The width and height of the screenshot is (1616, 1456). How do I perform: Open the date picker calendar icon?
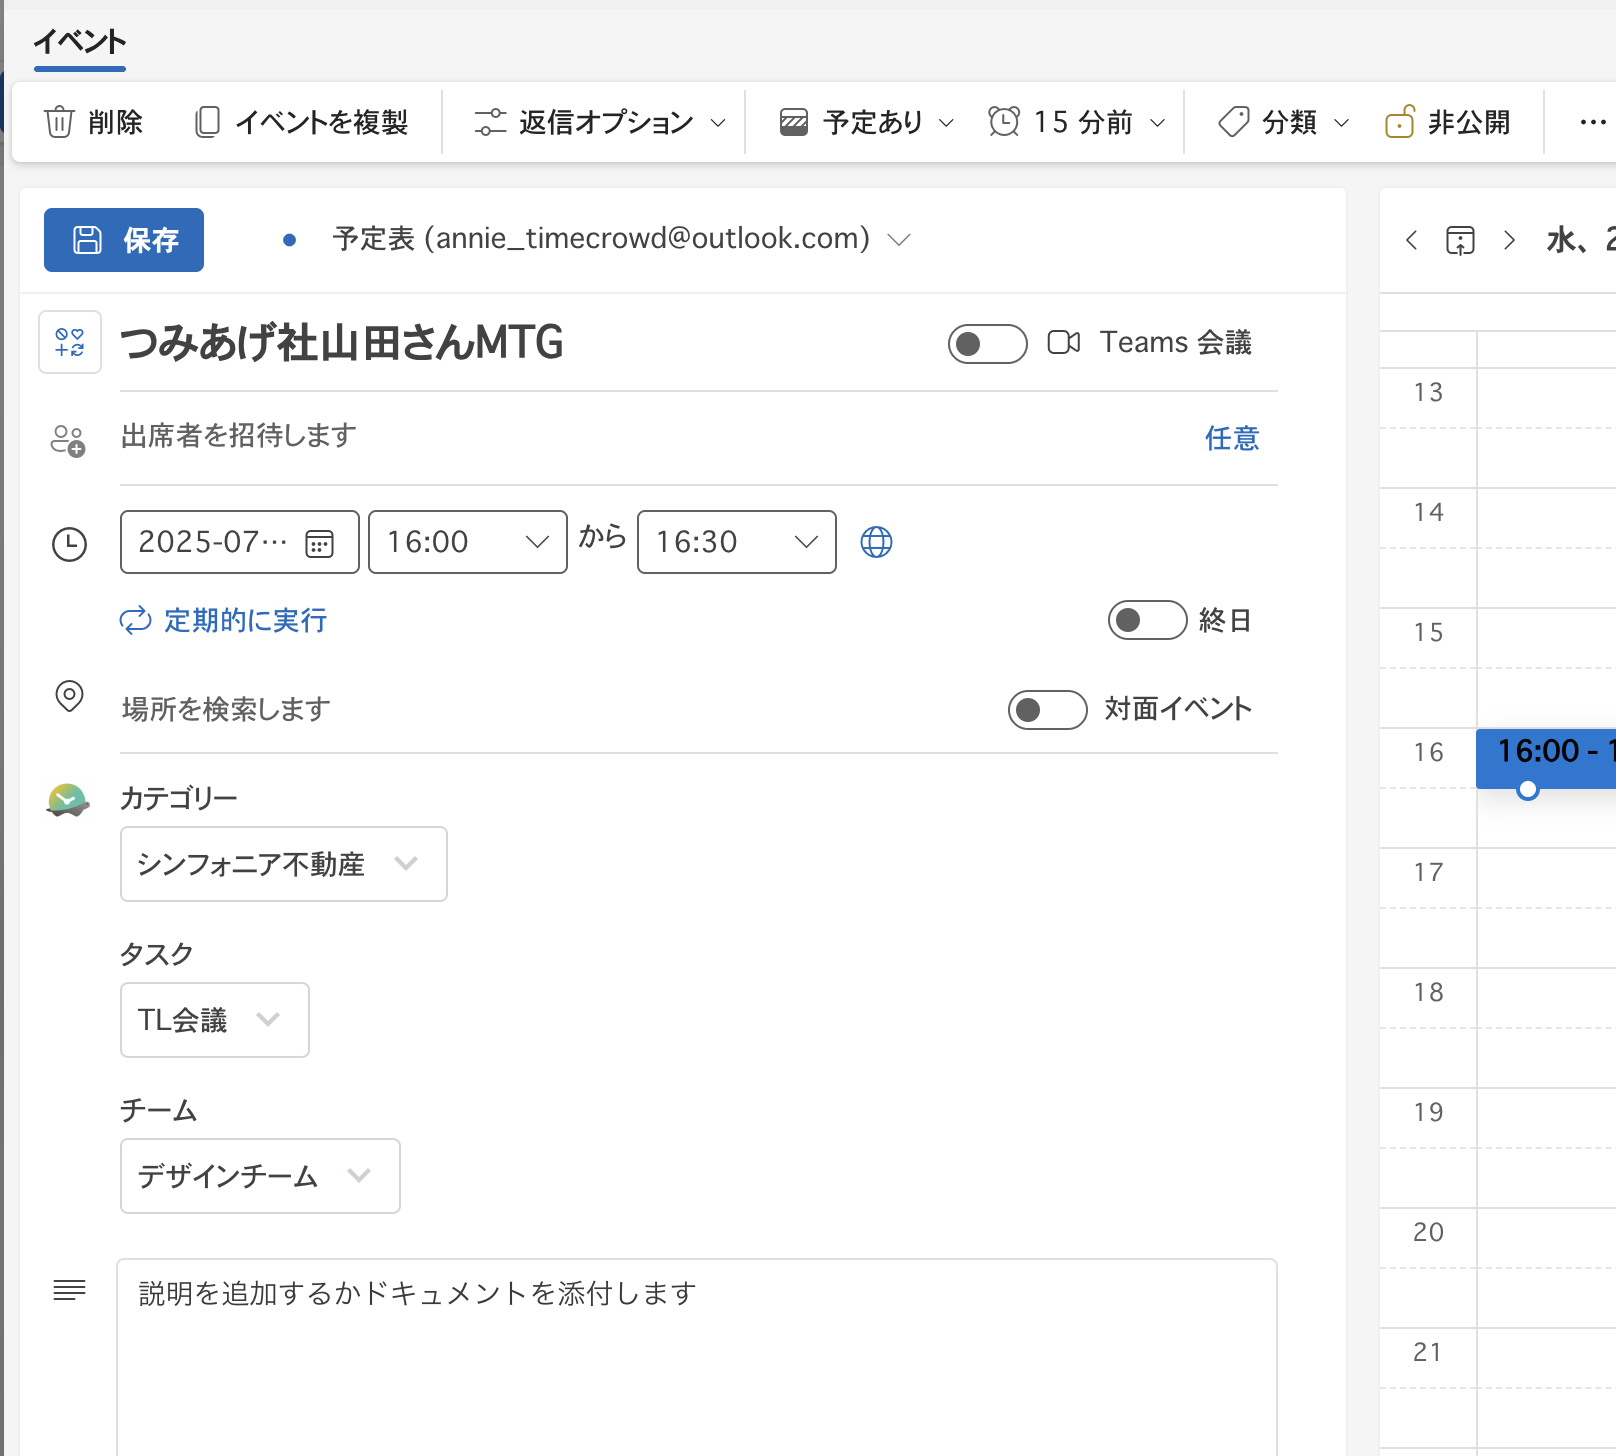(x=317, y=542)
